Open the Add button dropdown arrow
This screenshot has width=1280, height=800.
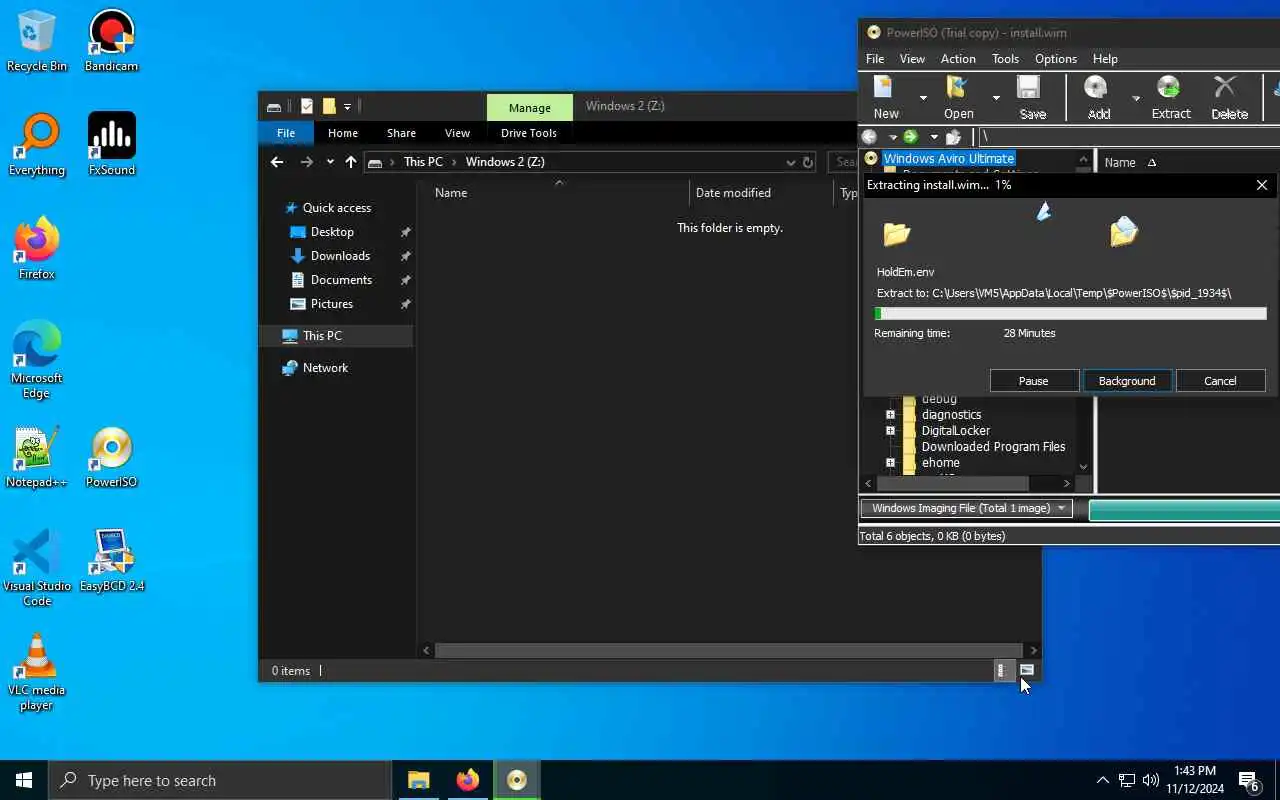1136,98
